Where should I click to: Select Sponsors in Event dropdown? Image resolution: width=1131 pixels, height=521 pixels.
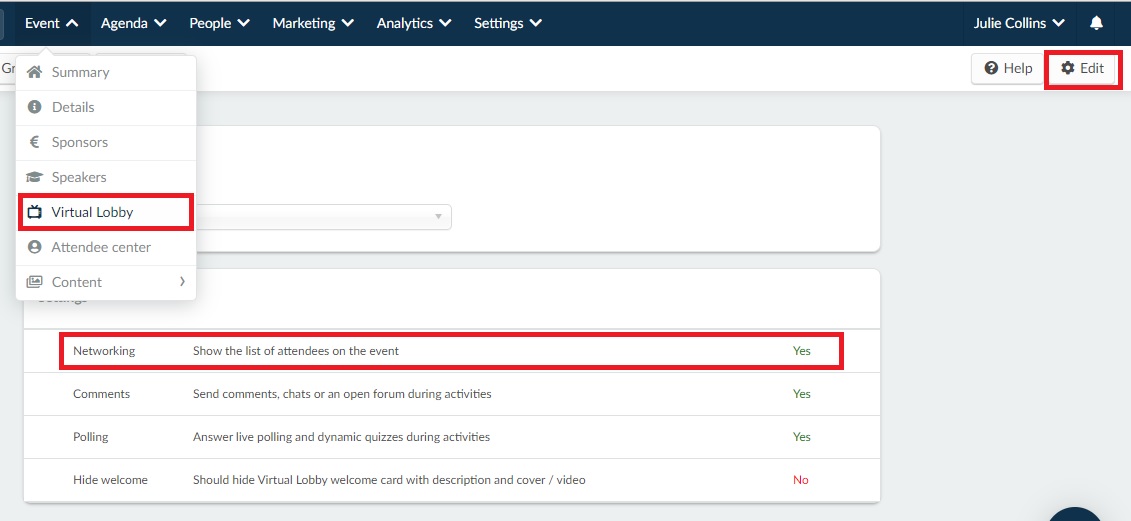coord(105,142)
